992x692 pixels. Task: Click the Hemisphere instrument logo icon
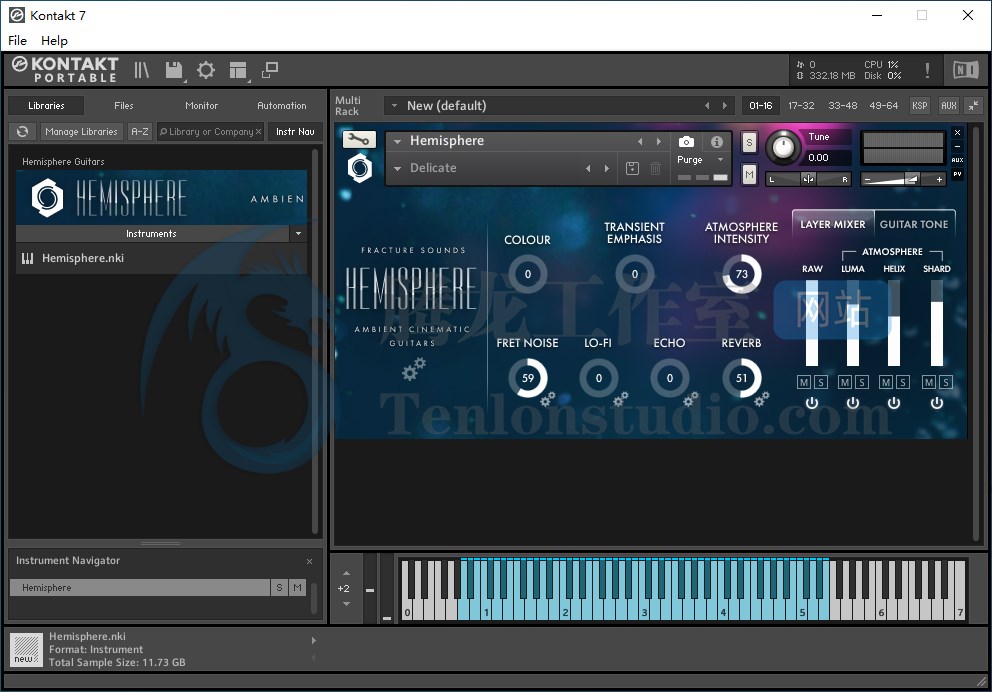coord(359,168)
